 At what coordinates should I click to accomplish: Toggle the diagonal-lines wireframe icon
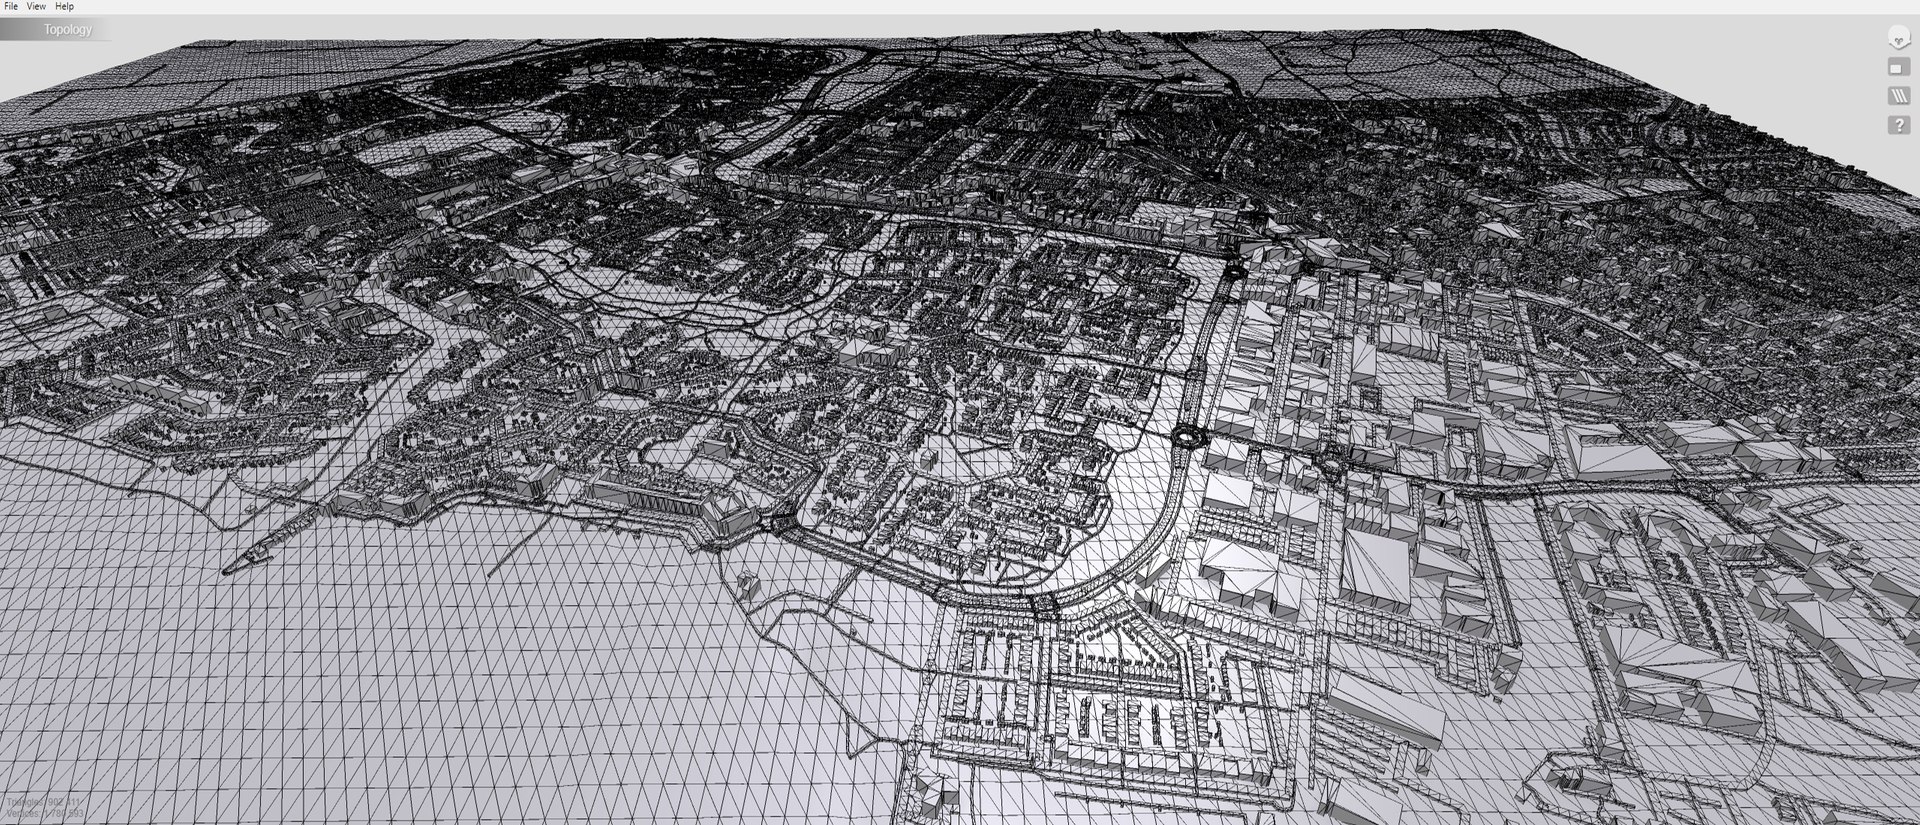[1898, 96]
